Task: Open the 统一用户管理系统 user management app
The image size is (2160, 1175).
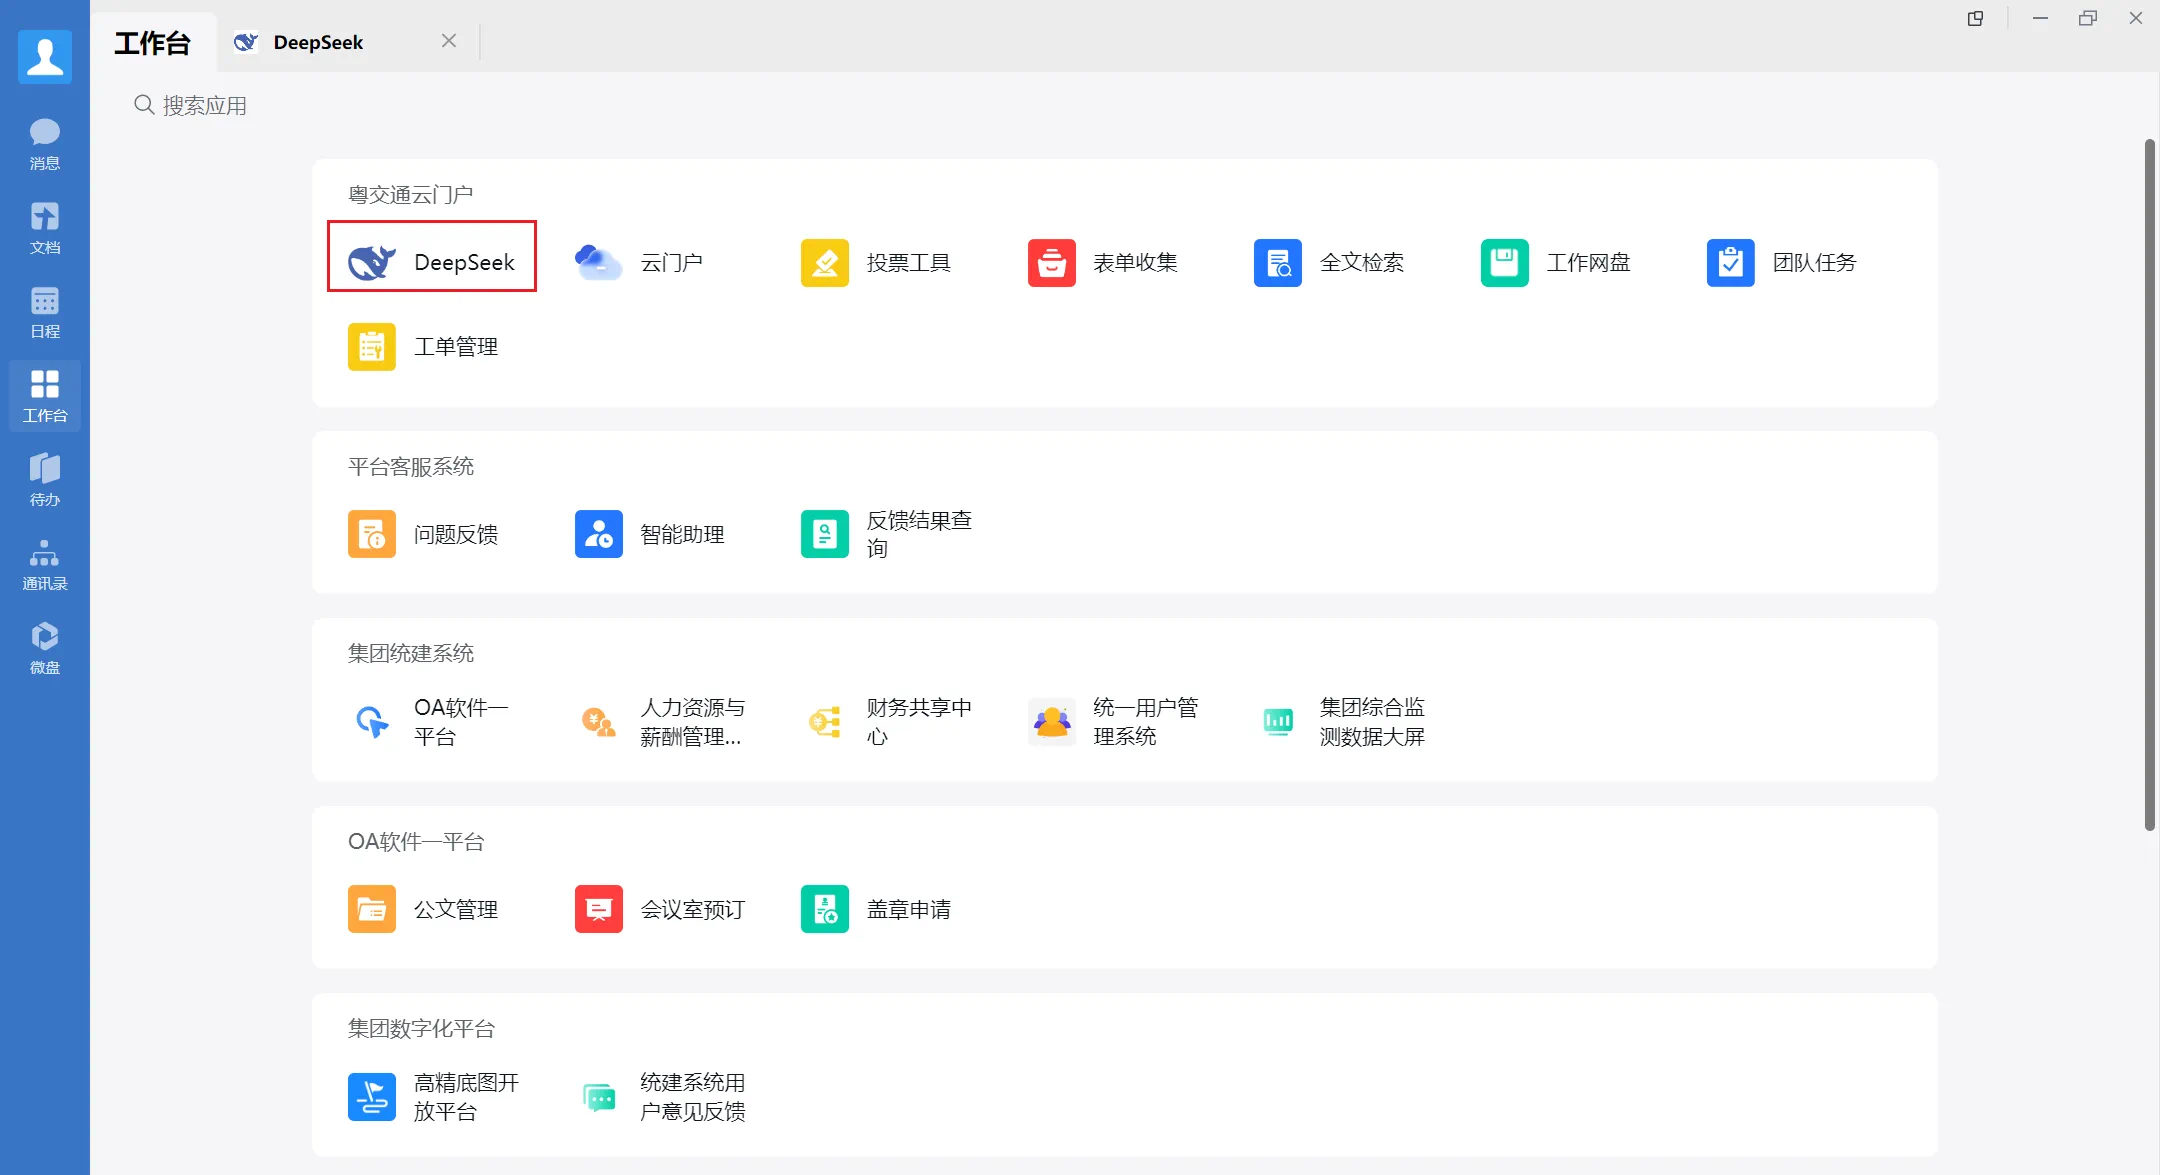Action: coord(1113,721)
